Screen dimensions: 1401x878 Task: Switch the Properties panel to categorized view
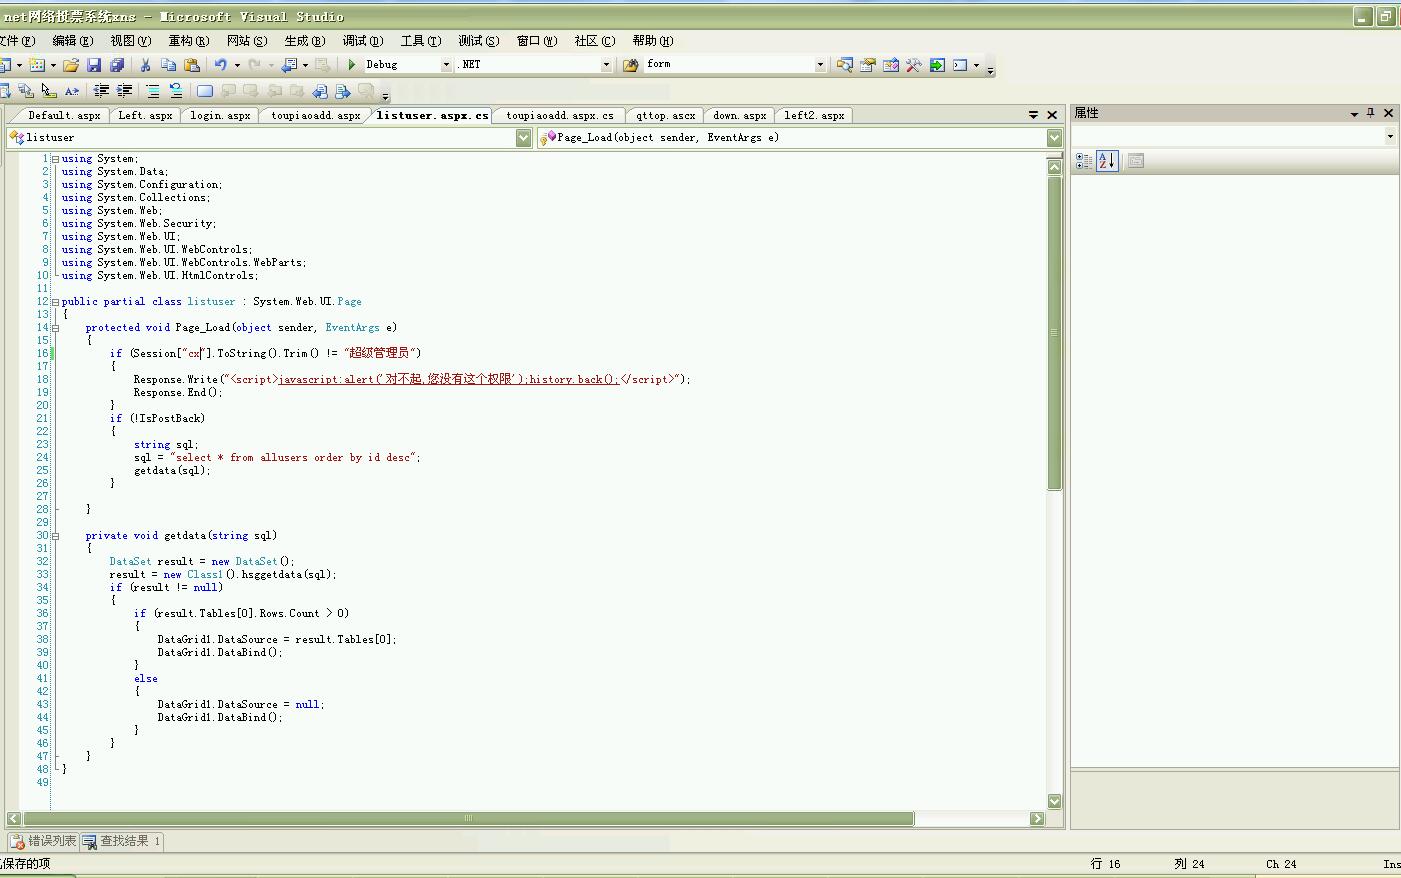[x=1084, y=160]
